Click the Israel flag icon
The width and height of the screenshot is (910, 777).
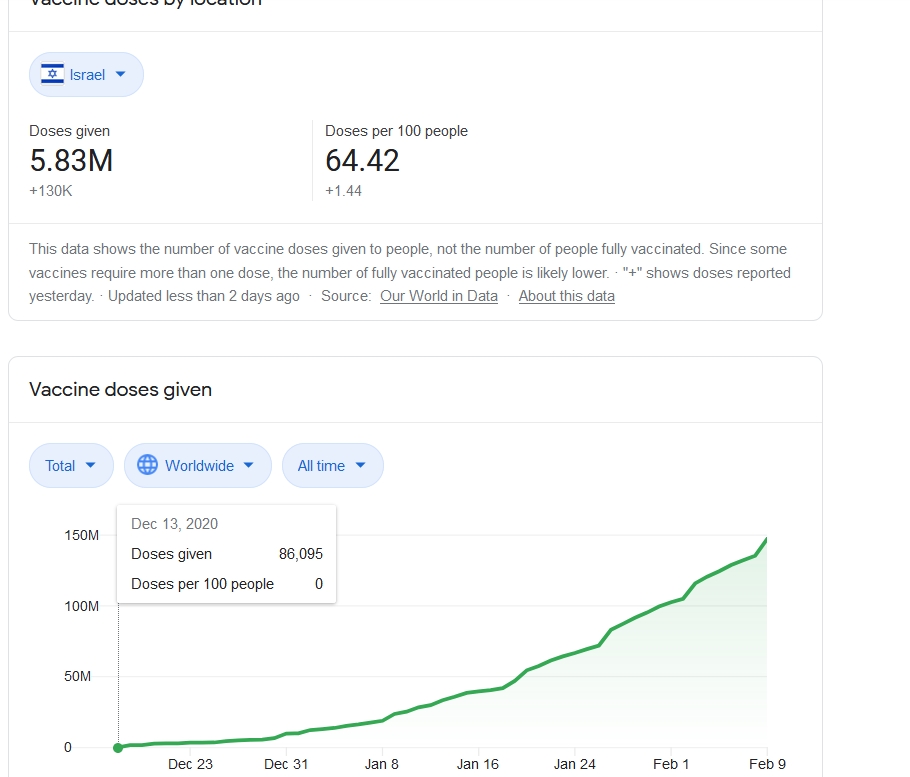tap(52, 74)
